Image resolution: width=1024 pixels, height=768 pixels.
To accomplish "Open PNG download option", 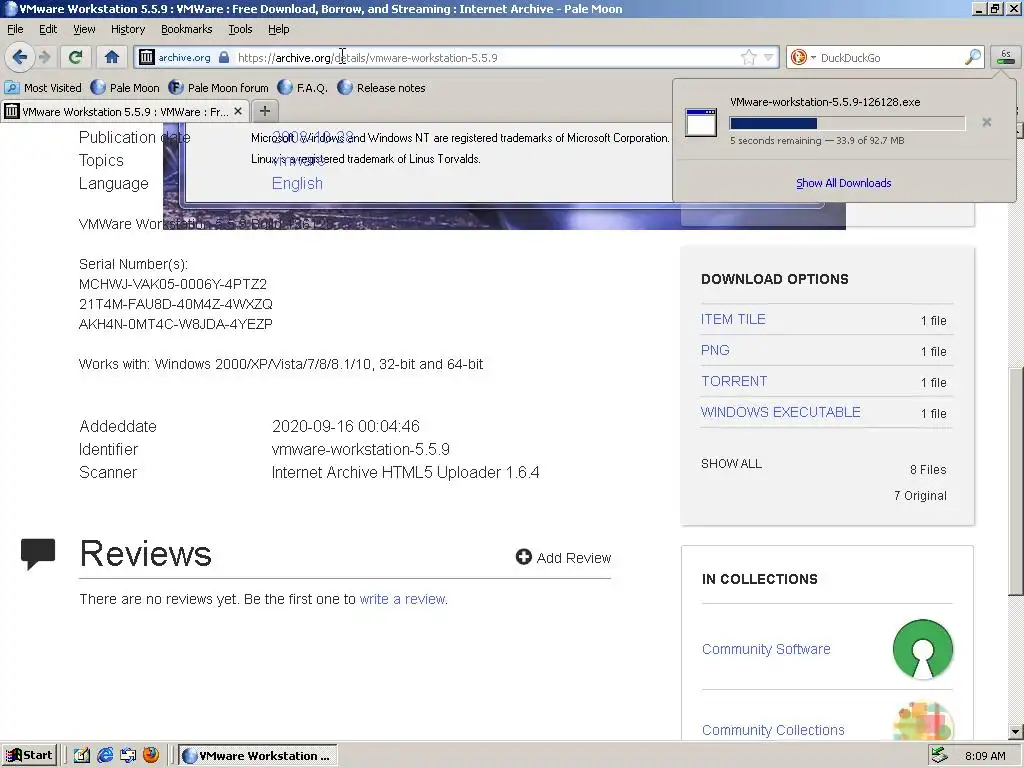I will click(715, 350).
